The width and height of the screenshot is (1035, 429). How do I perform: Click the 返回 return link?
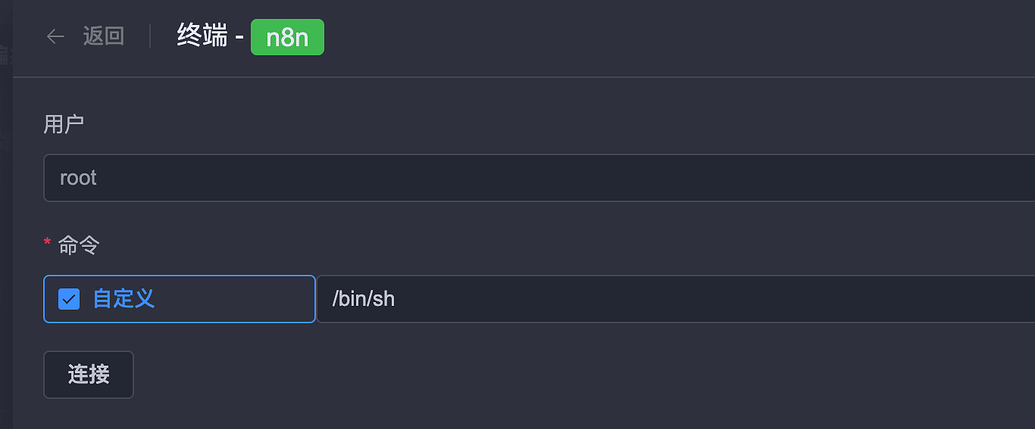pyautogui.click(x=103, y=37)
